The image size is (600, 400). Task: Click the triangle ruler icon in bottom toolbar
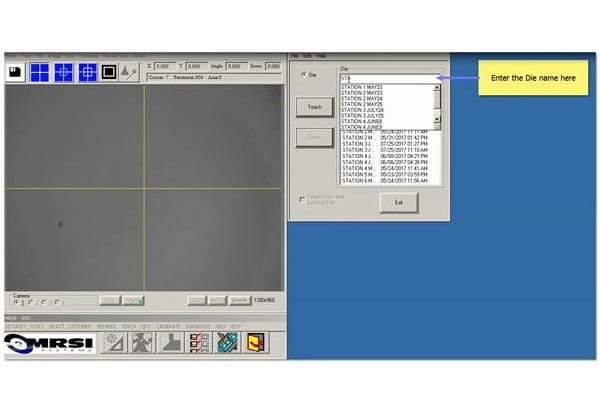(x=116, y=343)
